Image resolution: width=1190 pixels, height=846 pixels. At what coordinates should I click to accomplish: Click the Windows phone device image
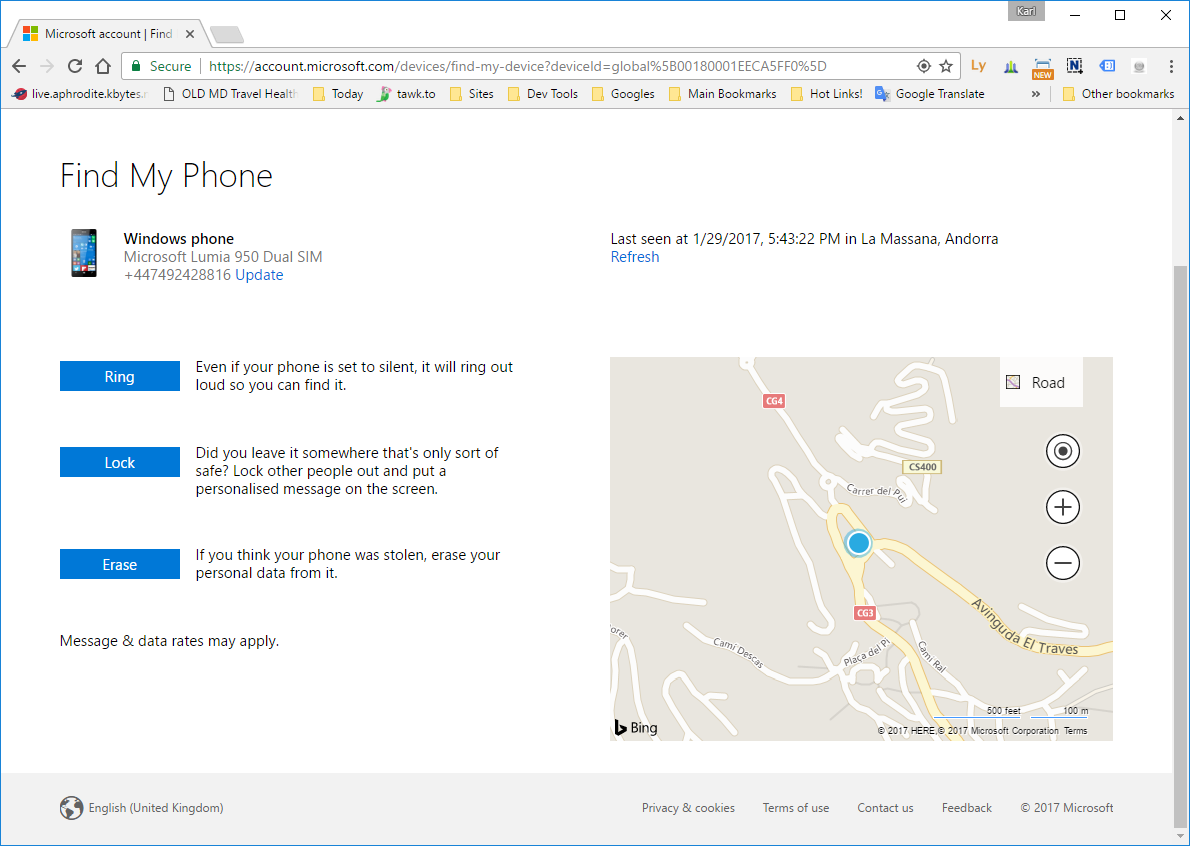pyautogui.click(x=84, y=253)
